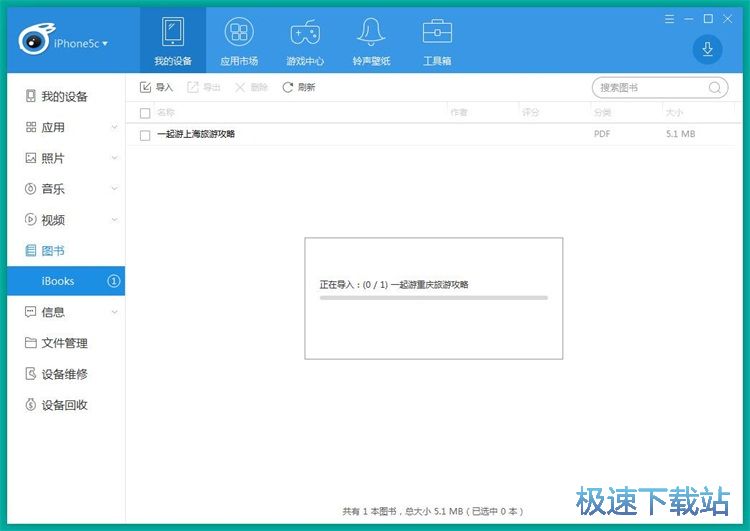The width and height of the screenshot is (750, 531).
Task: Maximize the window
Action: (708, 19)
